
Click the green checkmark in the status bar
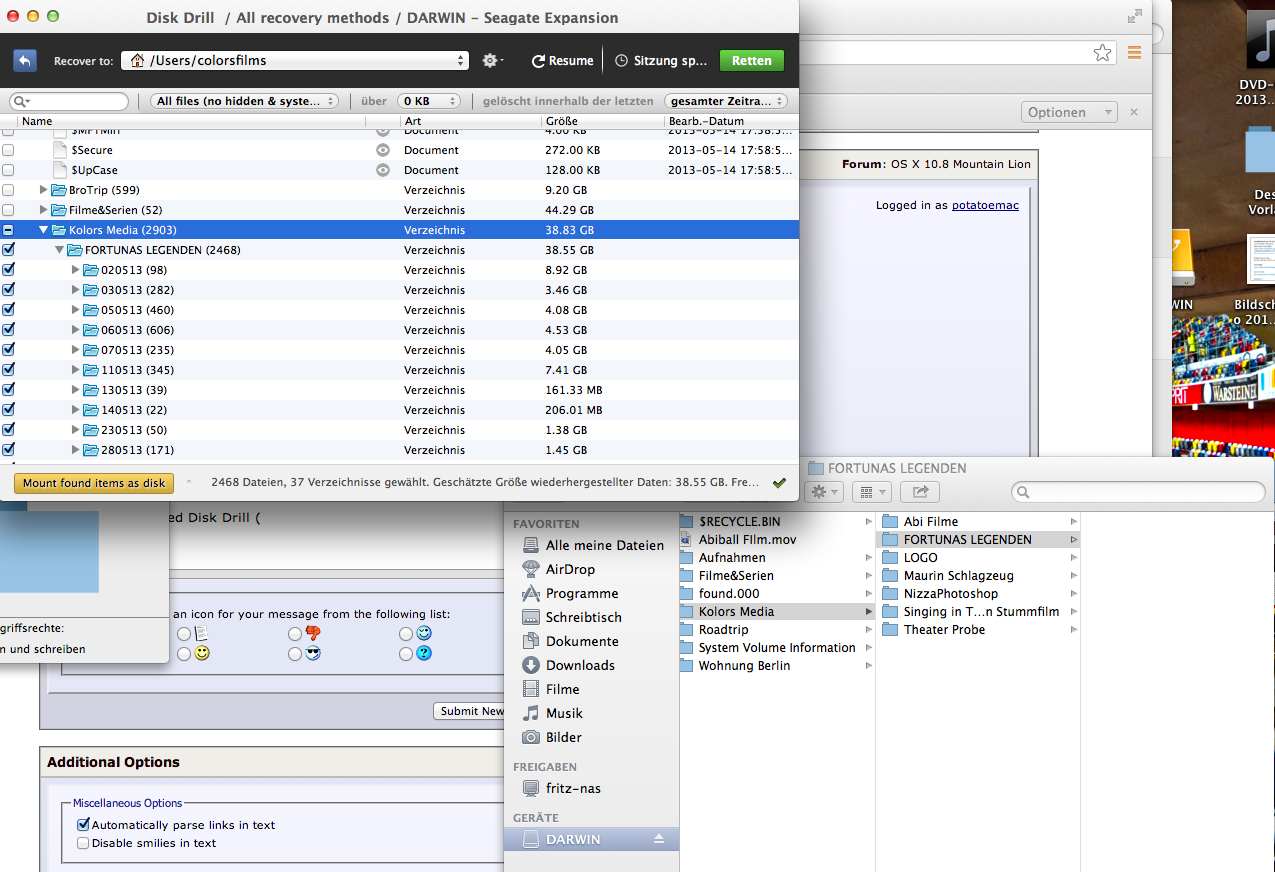pos(779,483)
